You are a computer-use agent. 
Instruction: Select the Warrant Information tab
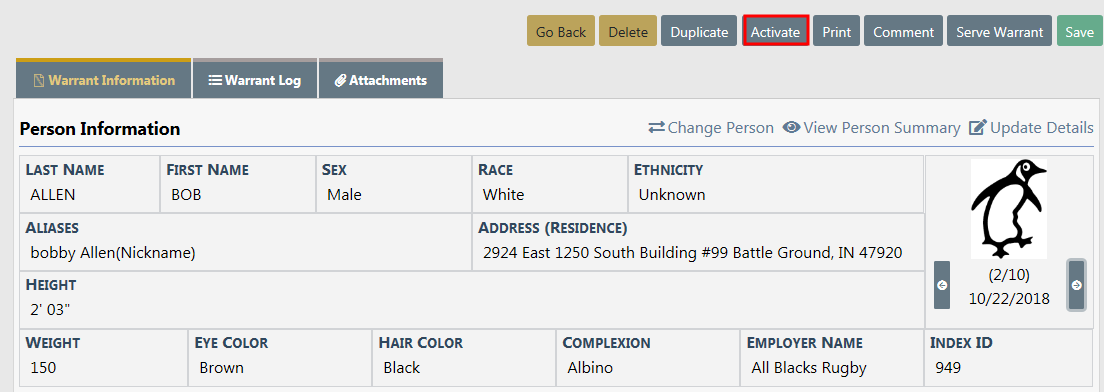pyautogui.click(x=104, y=78)
